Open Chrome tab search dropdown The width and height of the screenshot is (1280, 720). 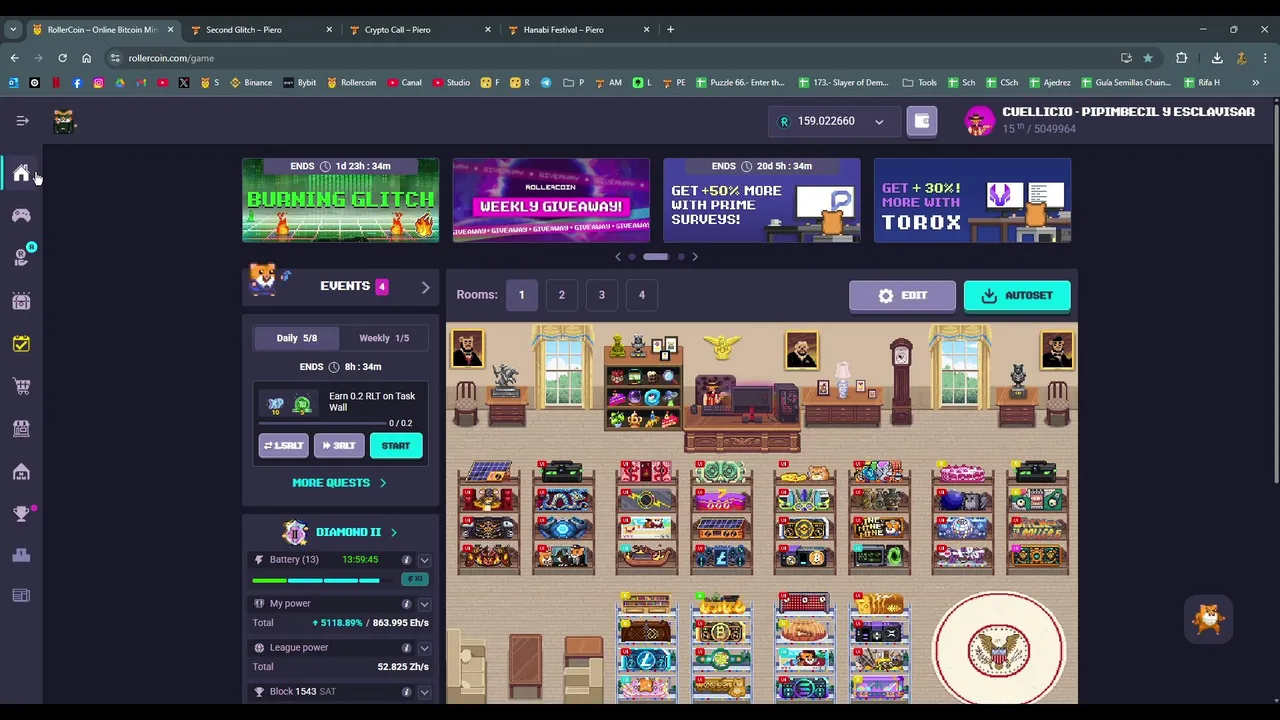(x=13, y=29)
